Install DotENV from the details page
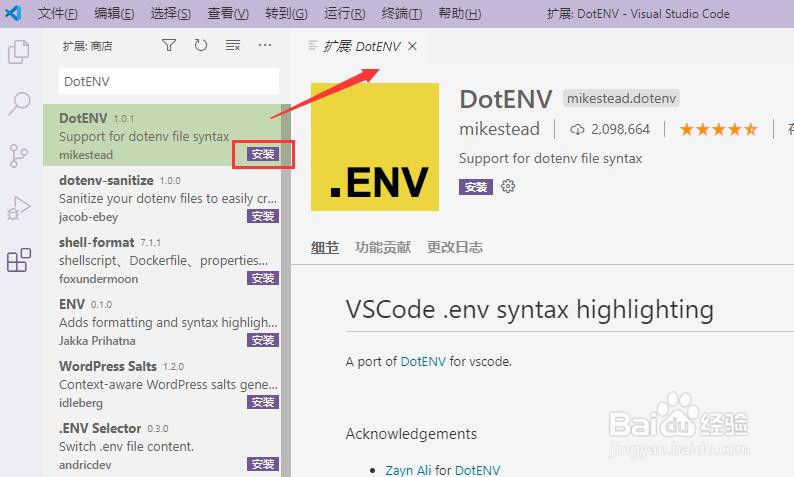 coord(475,187)
